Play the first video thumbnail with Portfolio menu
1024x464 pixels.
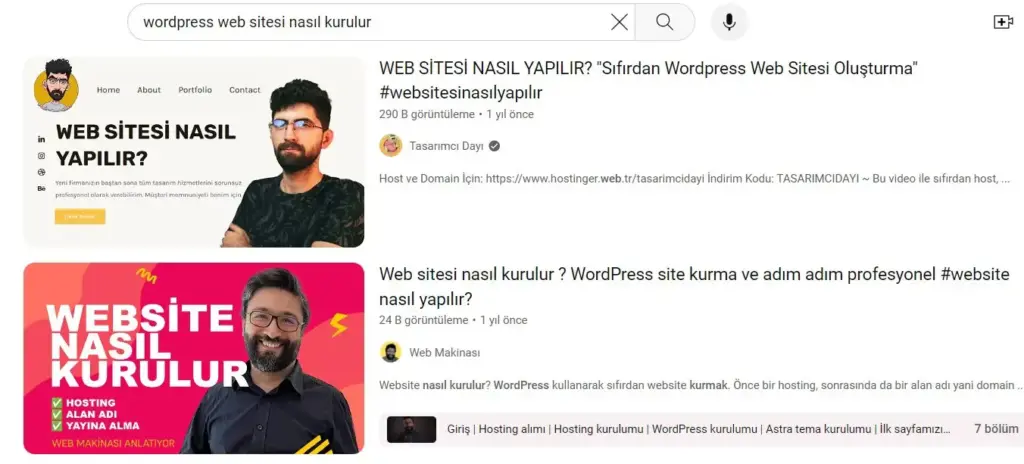point(194,152)
